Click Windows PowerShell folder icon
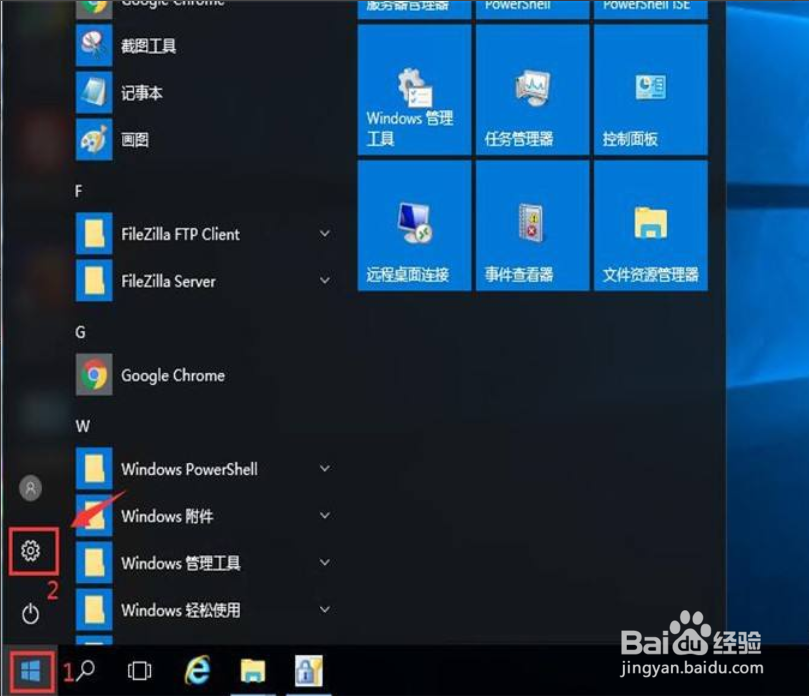Image resolution: width=809 pixels, height=696 pixels. coord(94,468)
